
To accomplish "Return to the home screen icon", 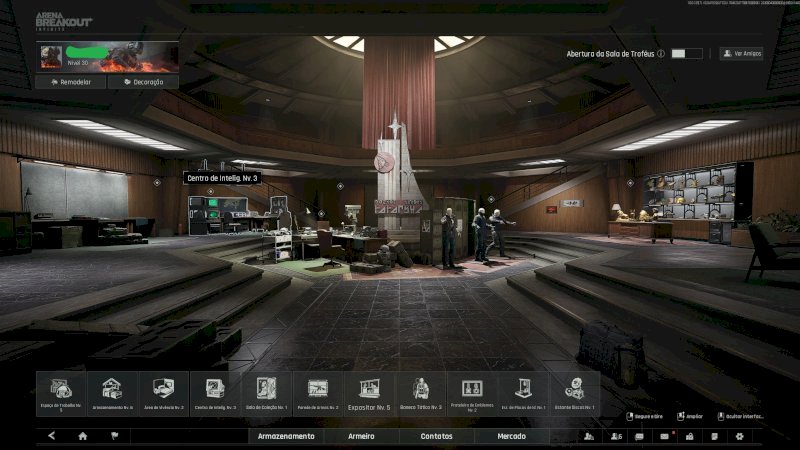I will (83, 436).
